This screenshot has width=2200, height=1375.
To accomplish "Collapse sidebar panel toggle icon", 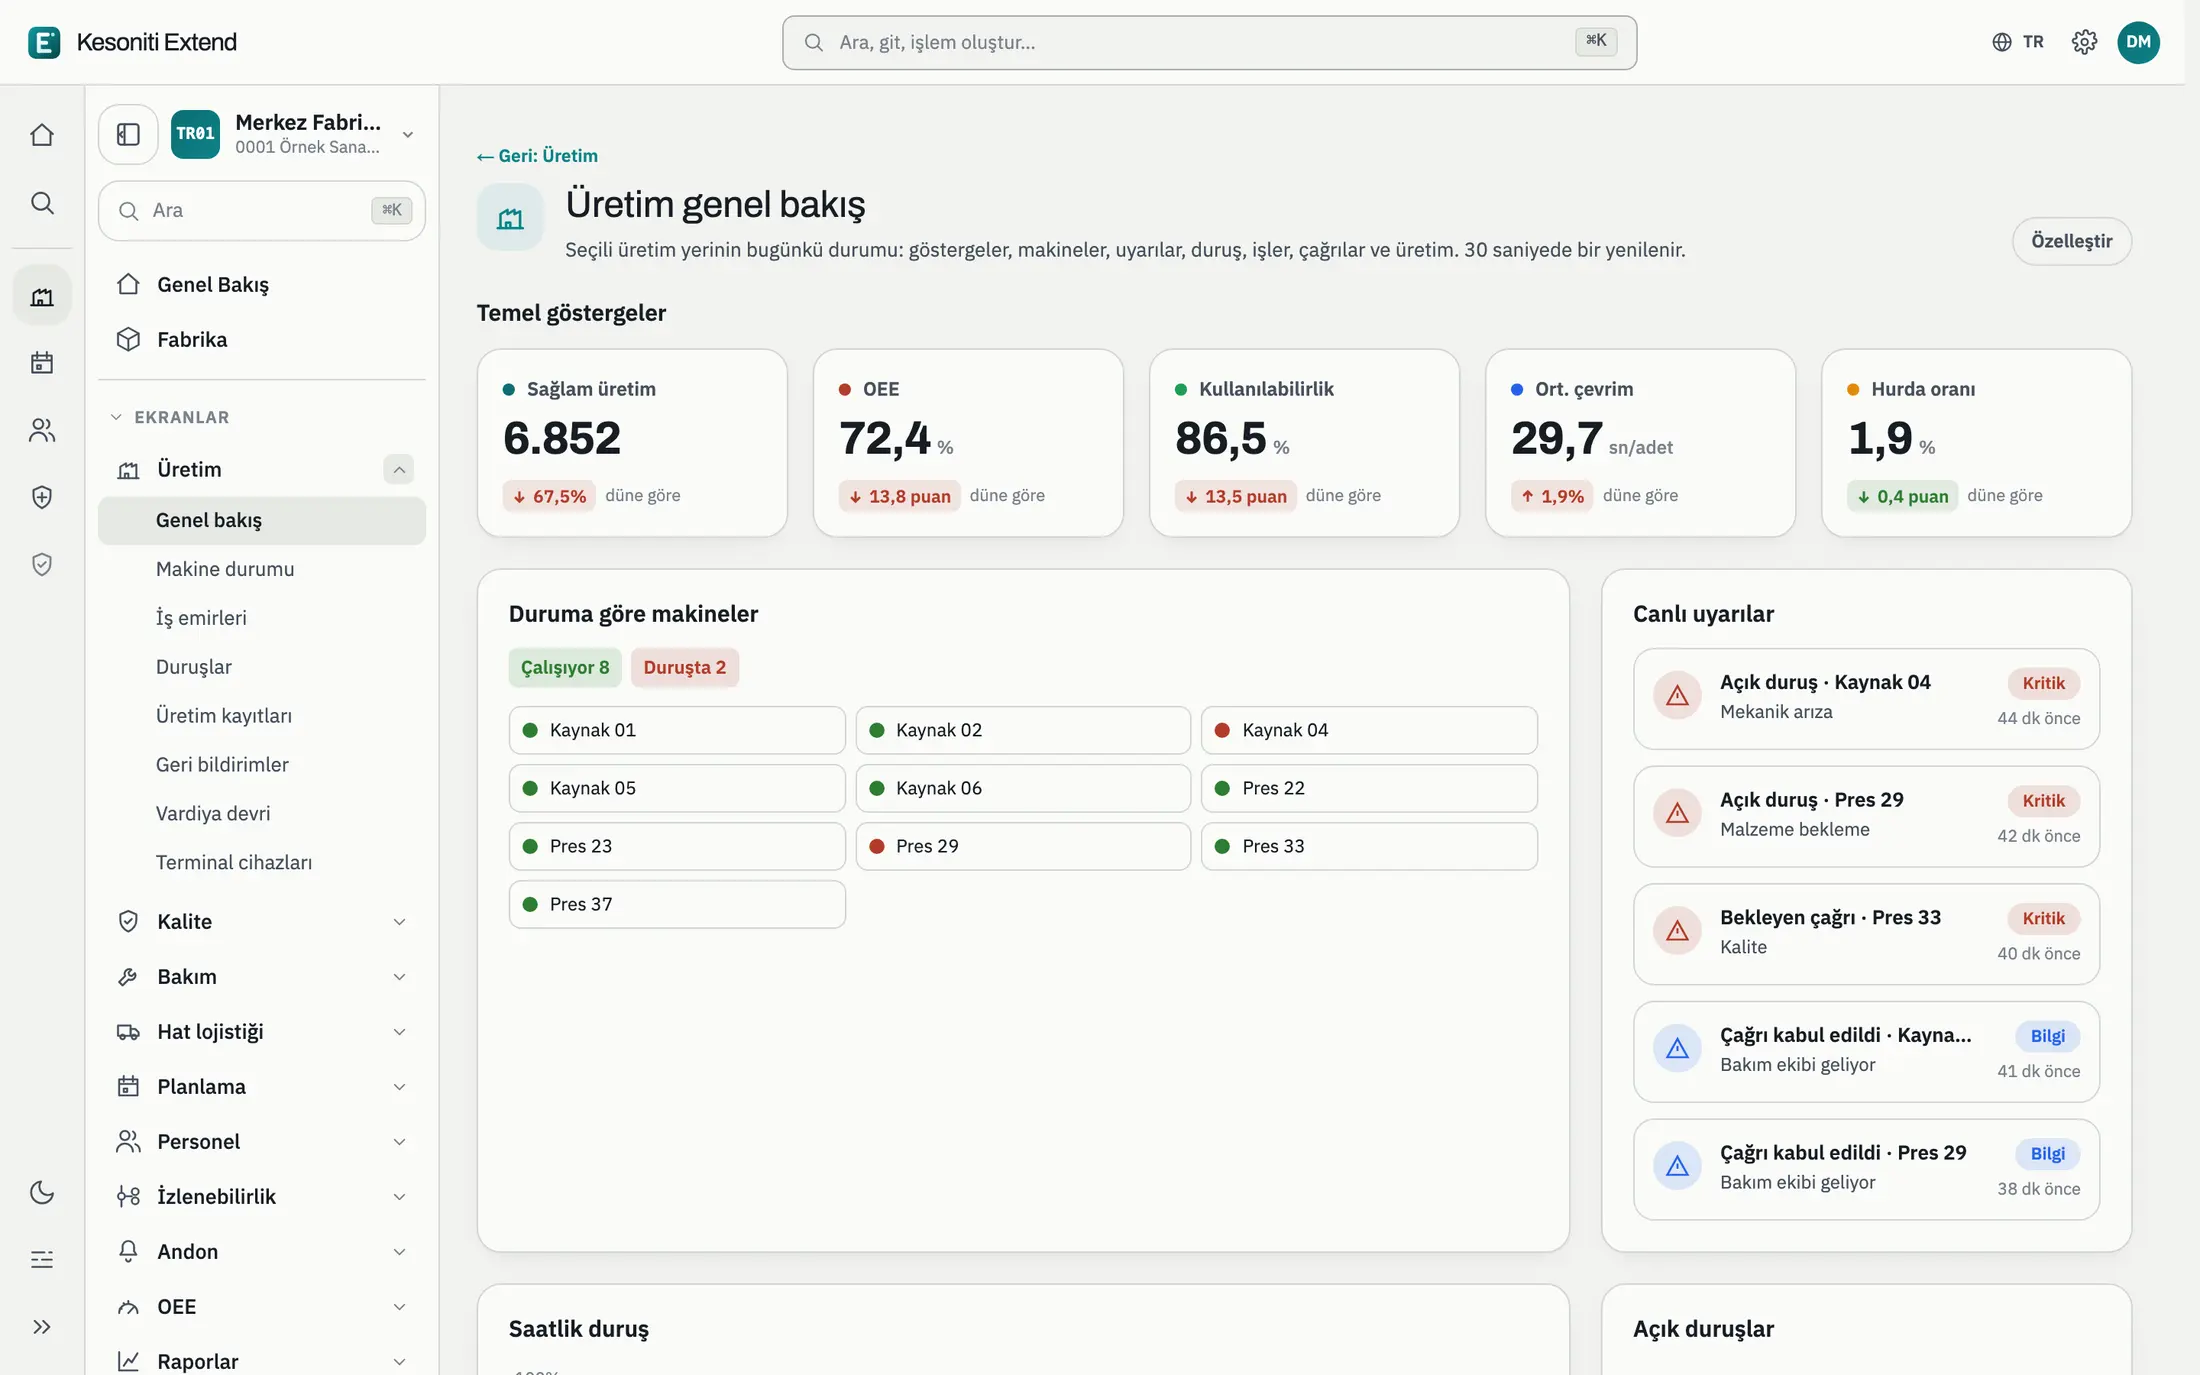I will coord(128,134).
